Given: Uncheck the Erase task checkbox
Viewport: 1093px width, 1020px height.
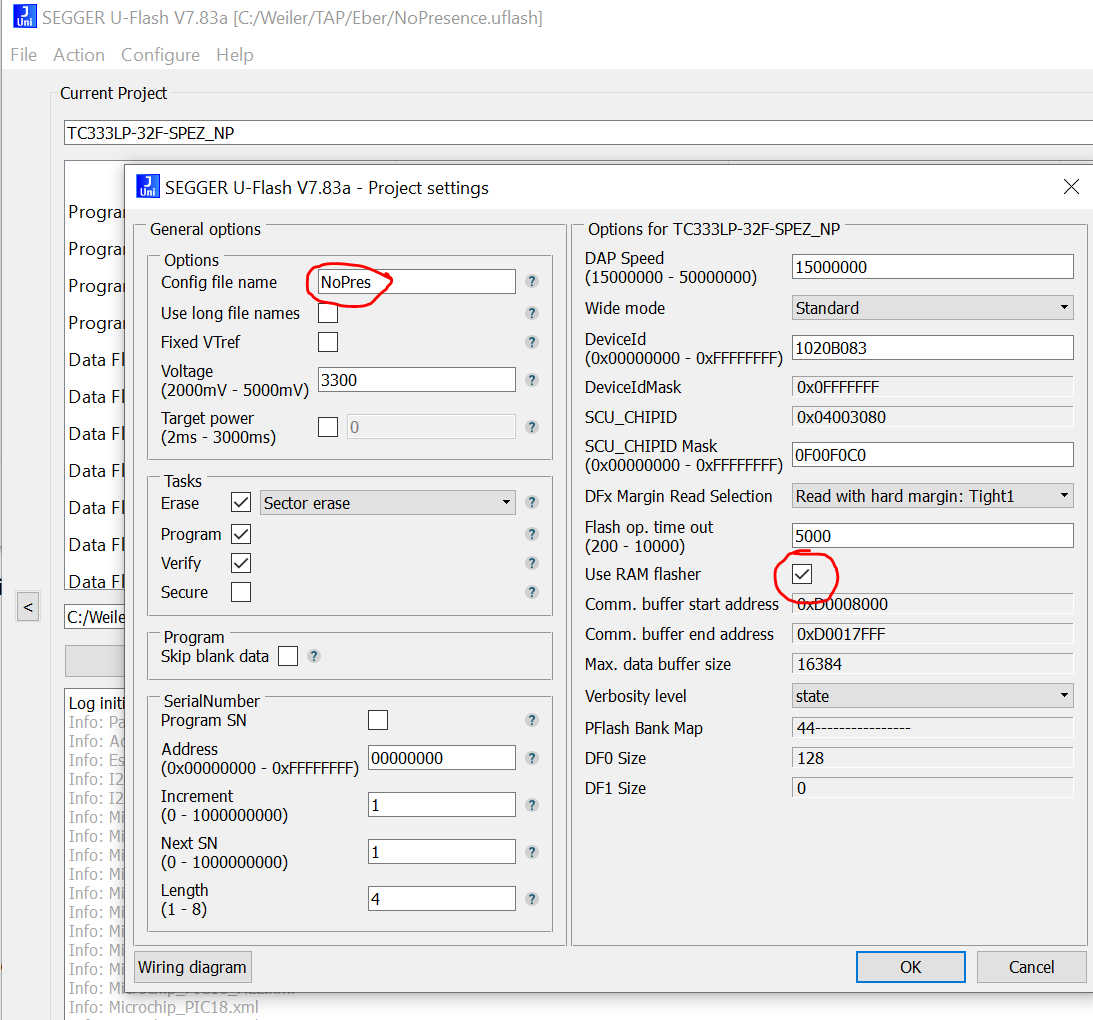Looking at the screenshot, I should pyautogui.click(x=241, y=502).
